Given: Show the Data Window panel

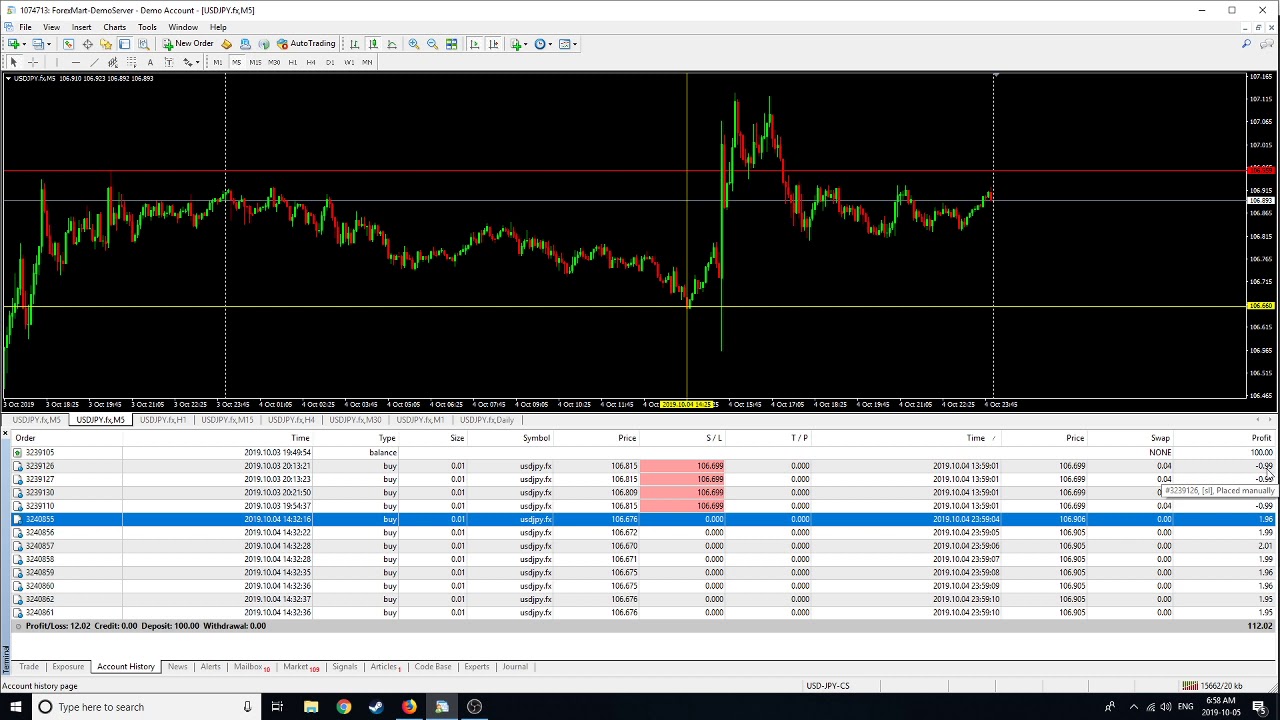Looking at the screenshot, I should [x=87, y=44].
